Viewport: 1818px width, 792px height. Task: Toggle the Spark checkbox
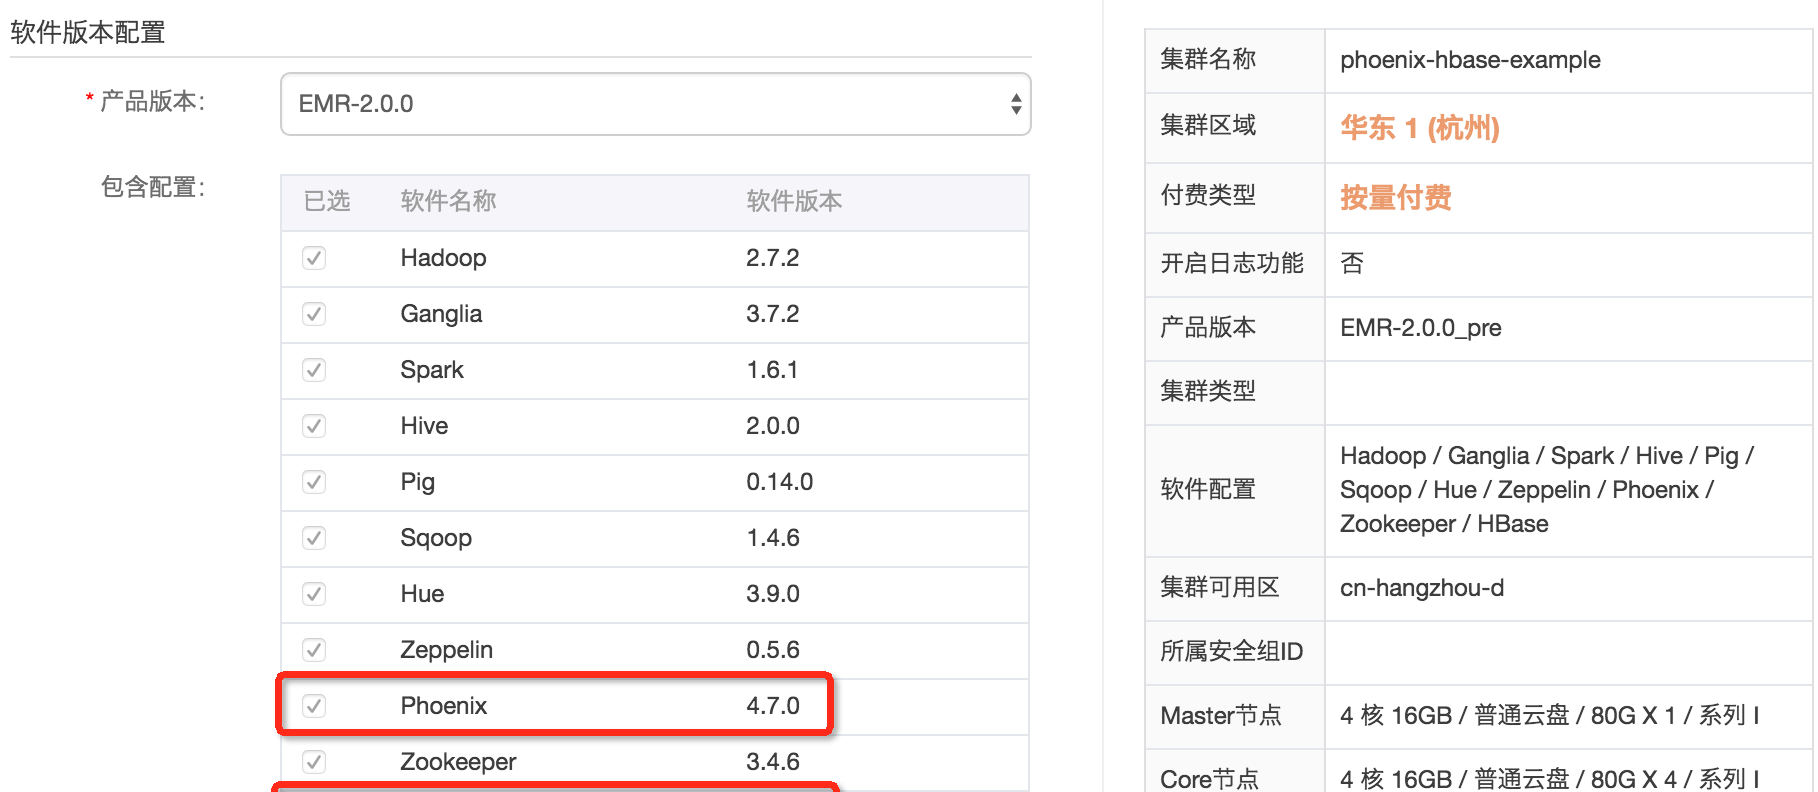tap(314, 370)
